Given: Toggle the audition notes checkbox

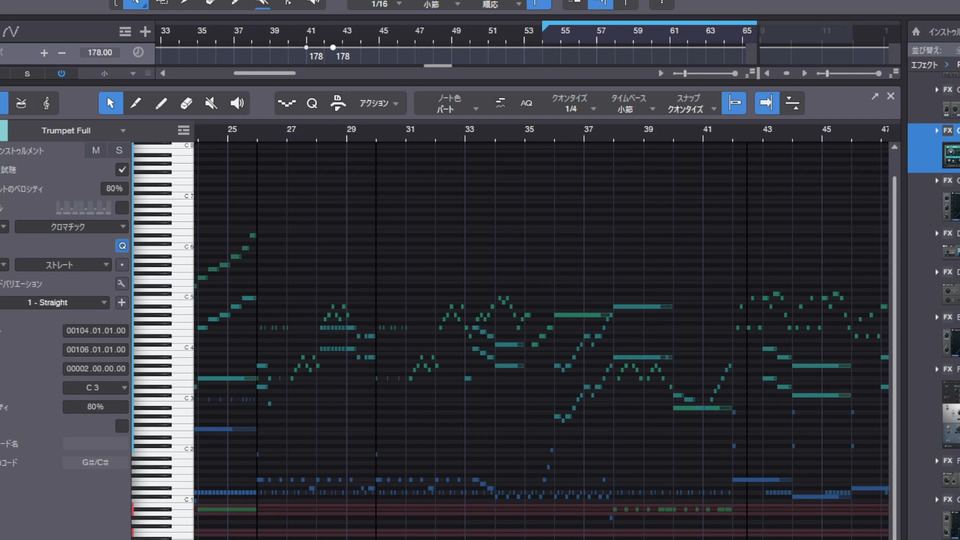Looking at the screenshot, I should coord(122,170).
